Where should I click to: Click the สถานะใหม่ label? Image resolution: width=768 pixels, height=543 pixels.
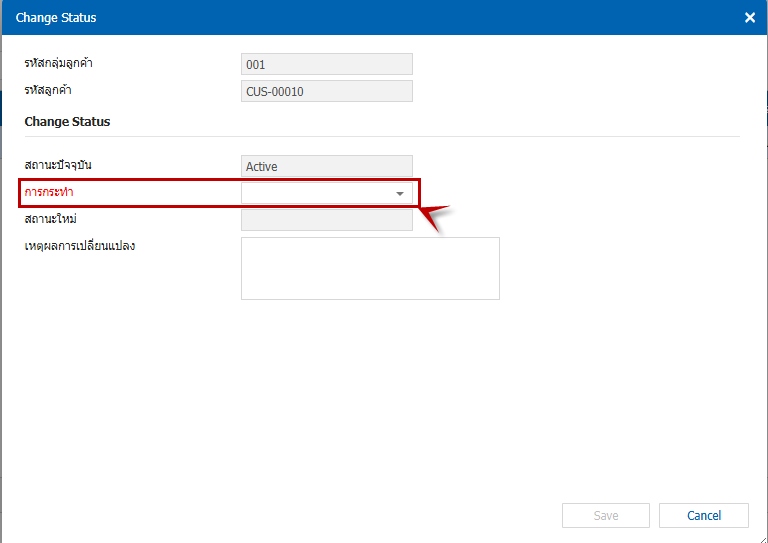(x=50, y=218)
